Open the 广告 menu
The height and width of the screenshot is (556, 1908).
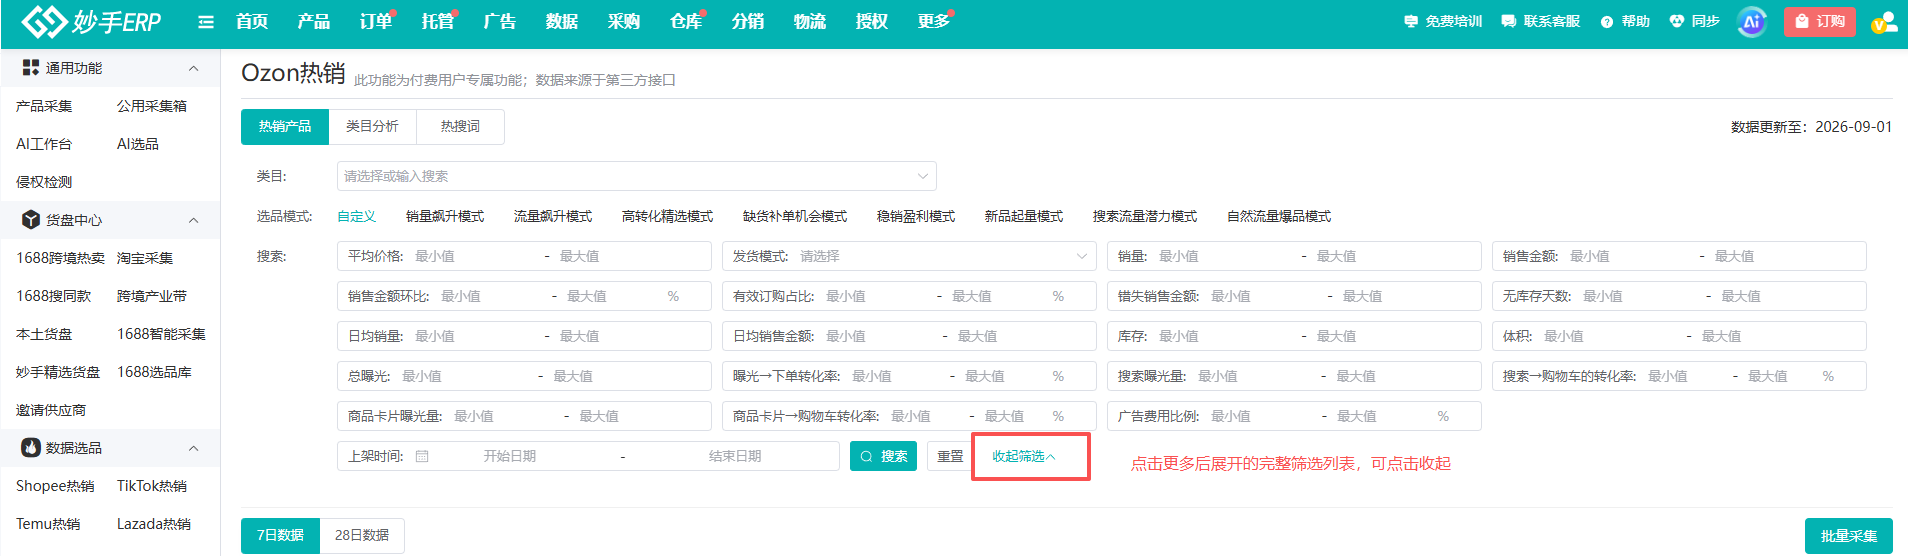(500, 22)
